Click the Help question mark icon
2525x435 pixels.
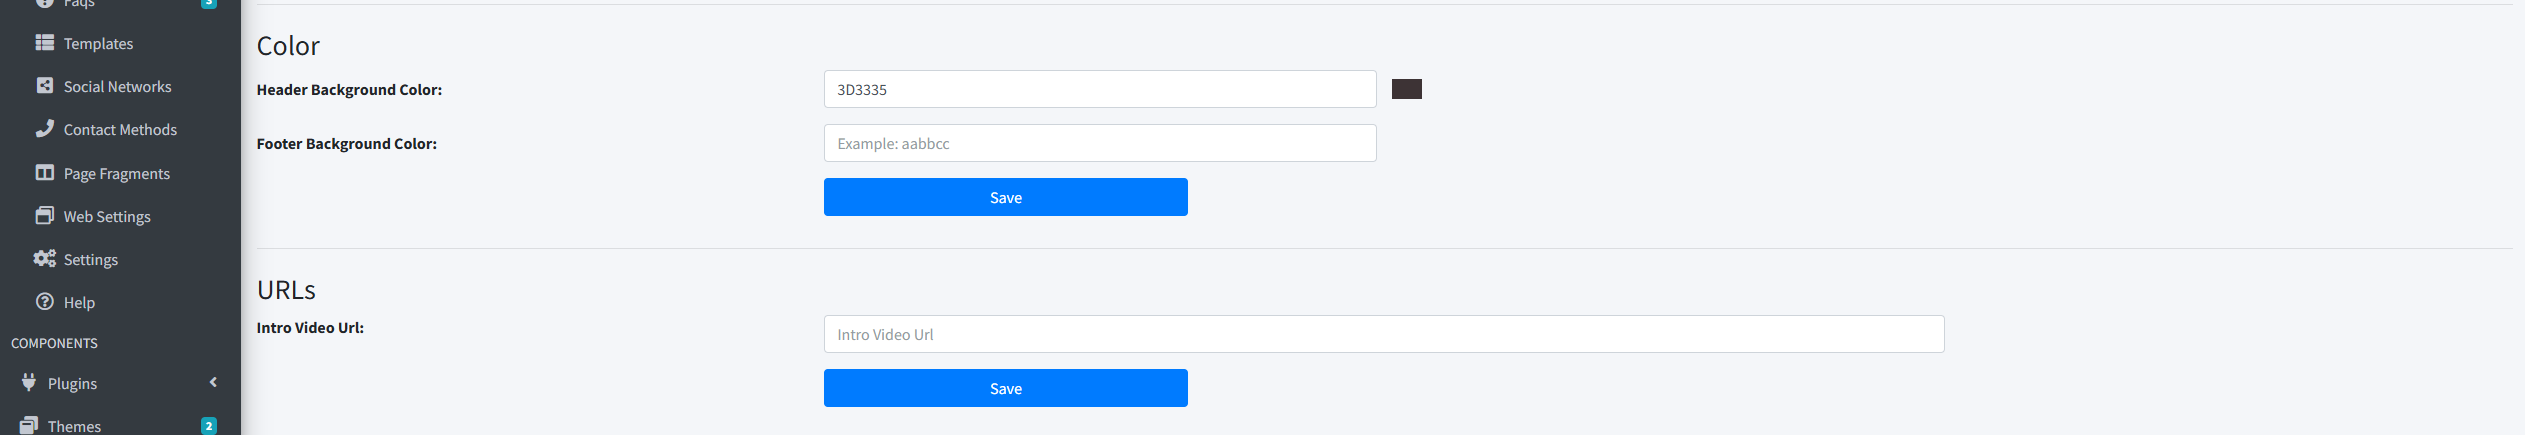point(45,302)
